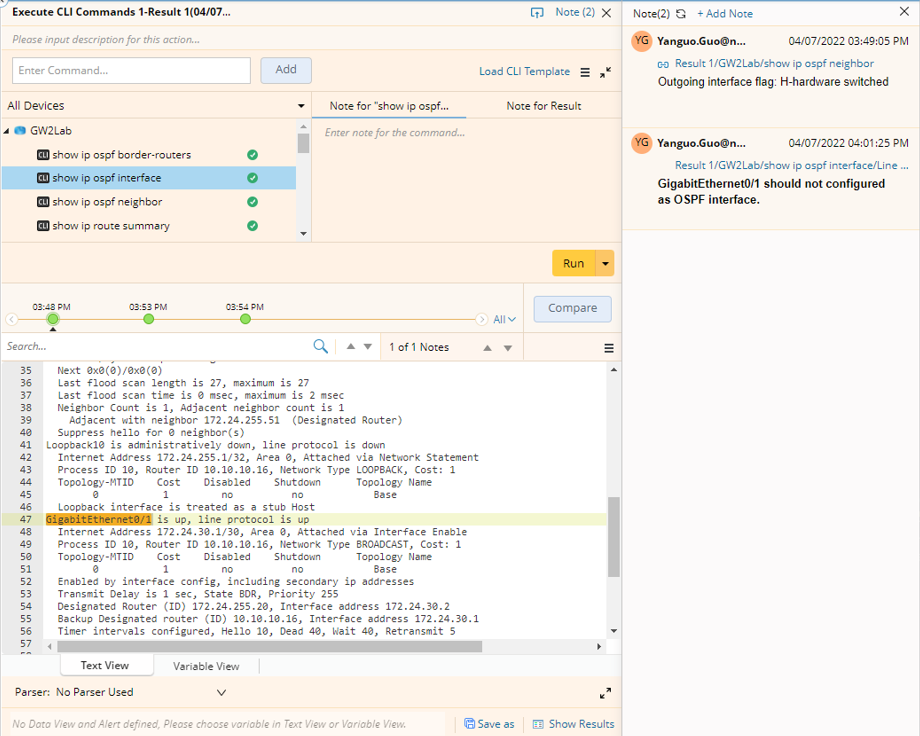Click the YG avatar on the first note
The width and height of the screenshot is (920, 736).
click(x=642, y=41)
